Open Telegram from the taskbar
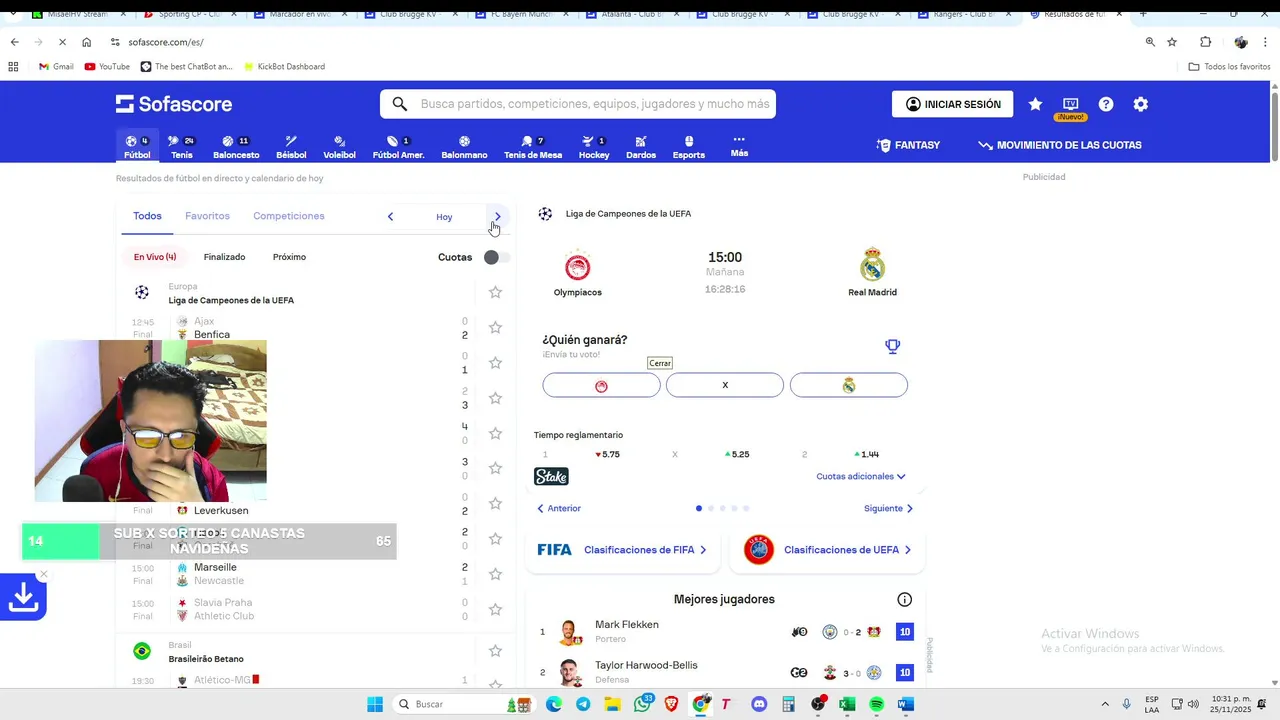The height and width of the screenshot is (720, 1280). 583,704
